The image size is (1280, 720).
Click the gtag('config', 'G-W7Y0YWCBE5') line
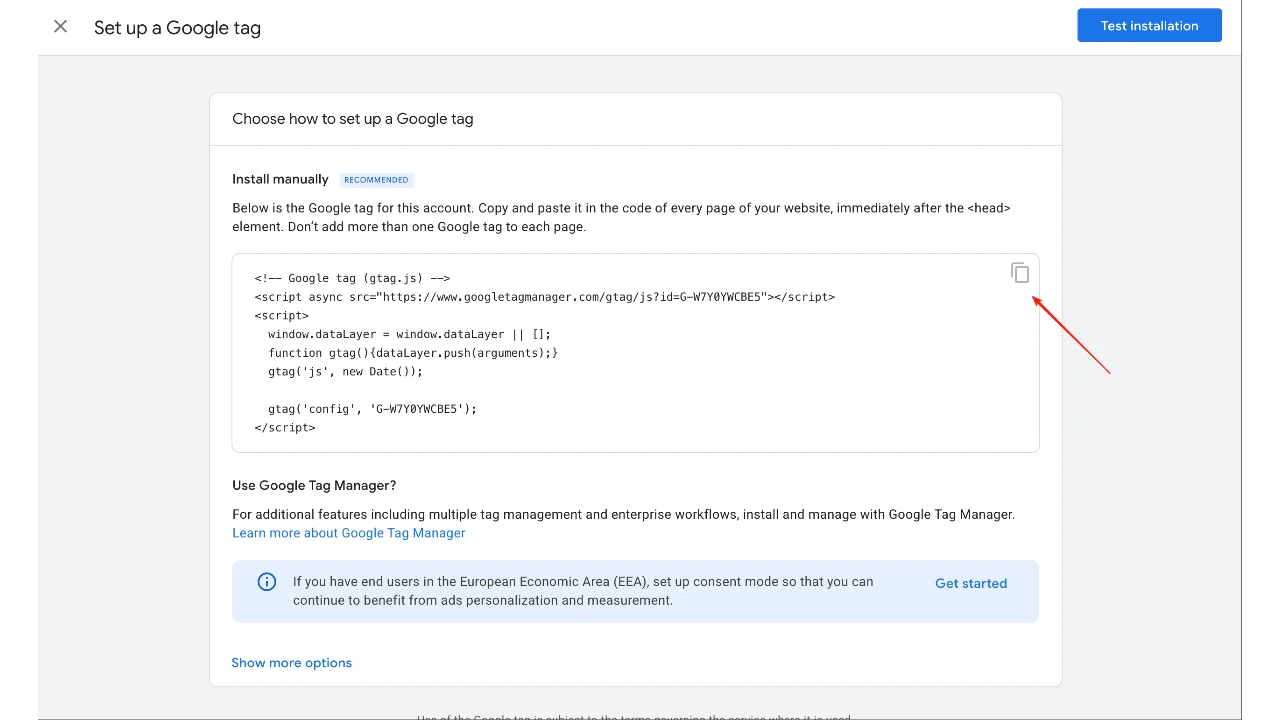[x=372, y=409]
